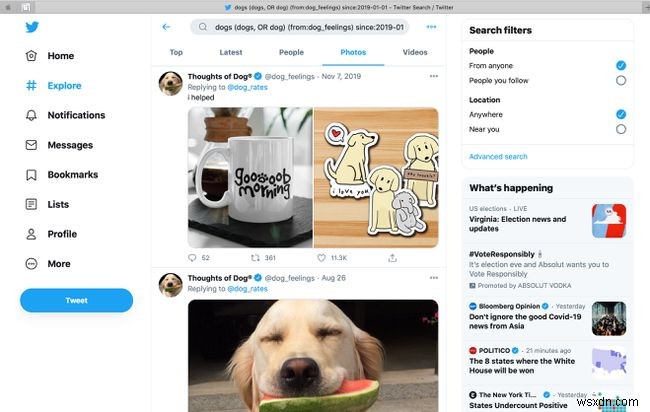The image size is (650, 412).
Task: Select 'Near you' location option
Action: (621, 129)
